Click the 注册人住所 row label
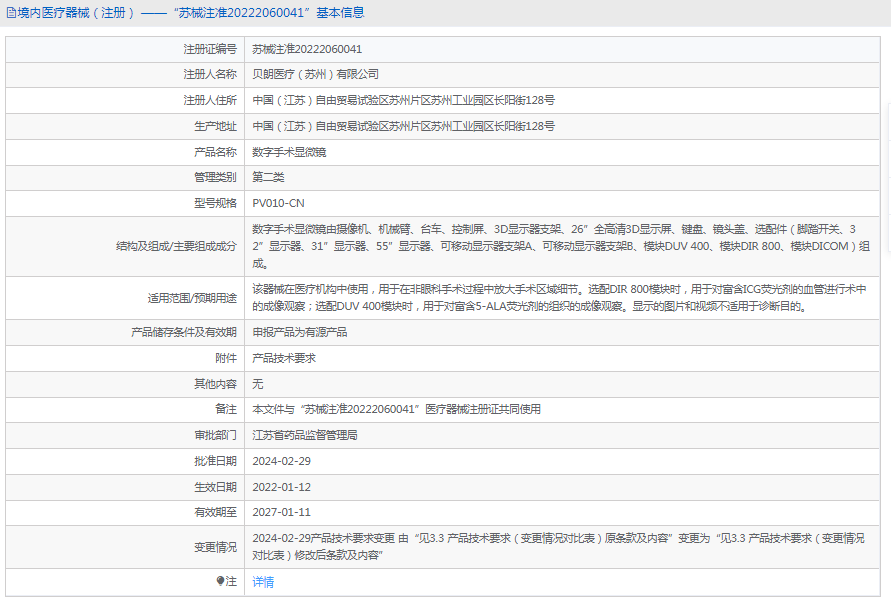This screenshot has width=891, height=602. [210, 101]
